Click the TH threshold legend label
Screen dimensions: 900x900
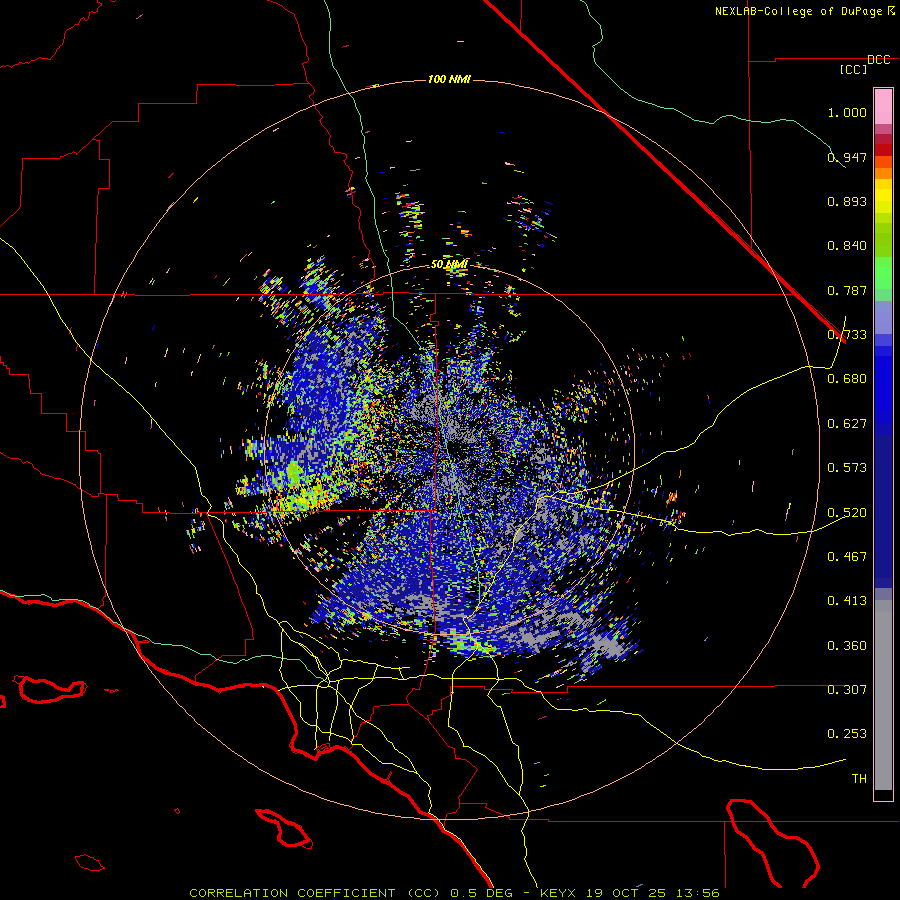tap(859, 779)
